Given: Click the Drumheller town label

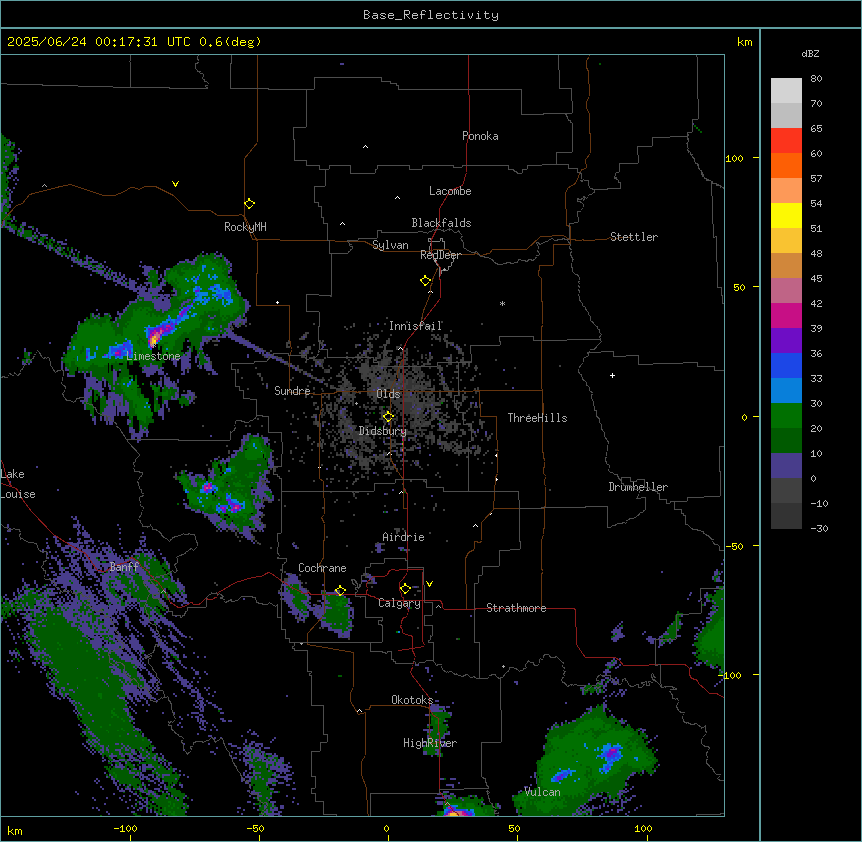Looking at the screenshot, I should coord(638,487).
